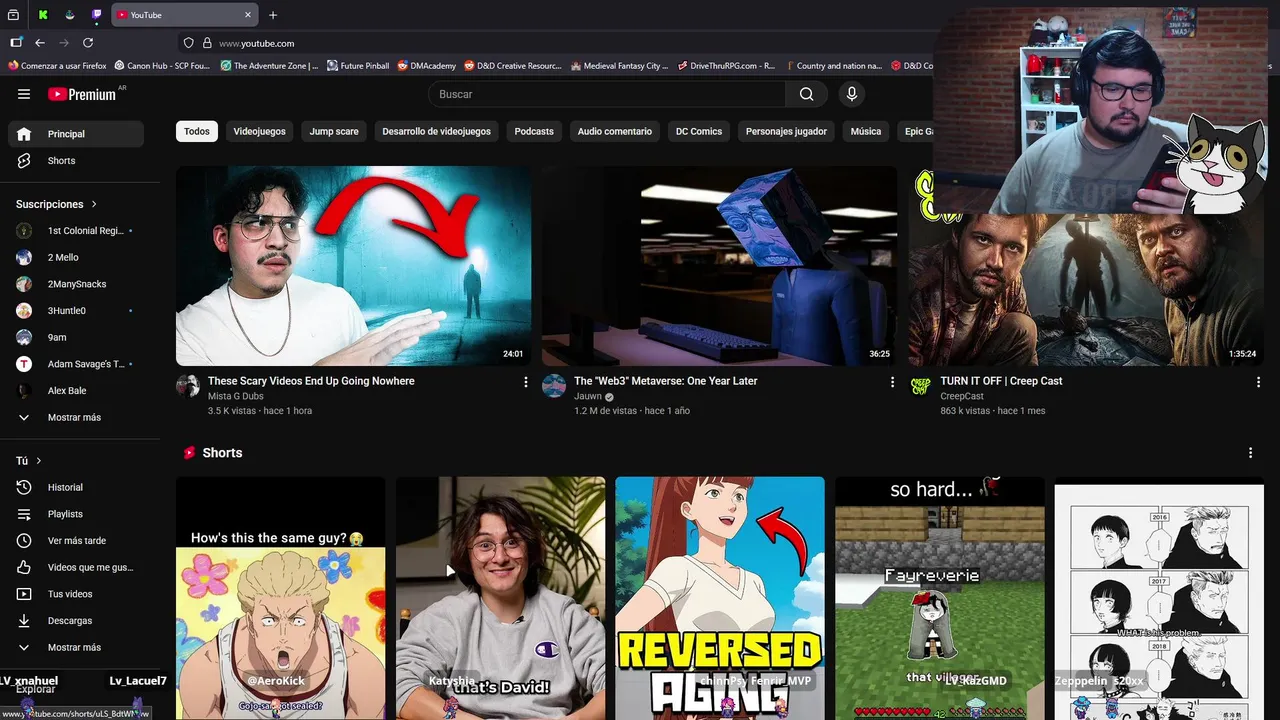The image size is (1280, 720).
Task: Select the Todos filter chip
Action: [197, 131]
